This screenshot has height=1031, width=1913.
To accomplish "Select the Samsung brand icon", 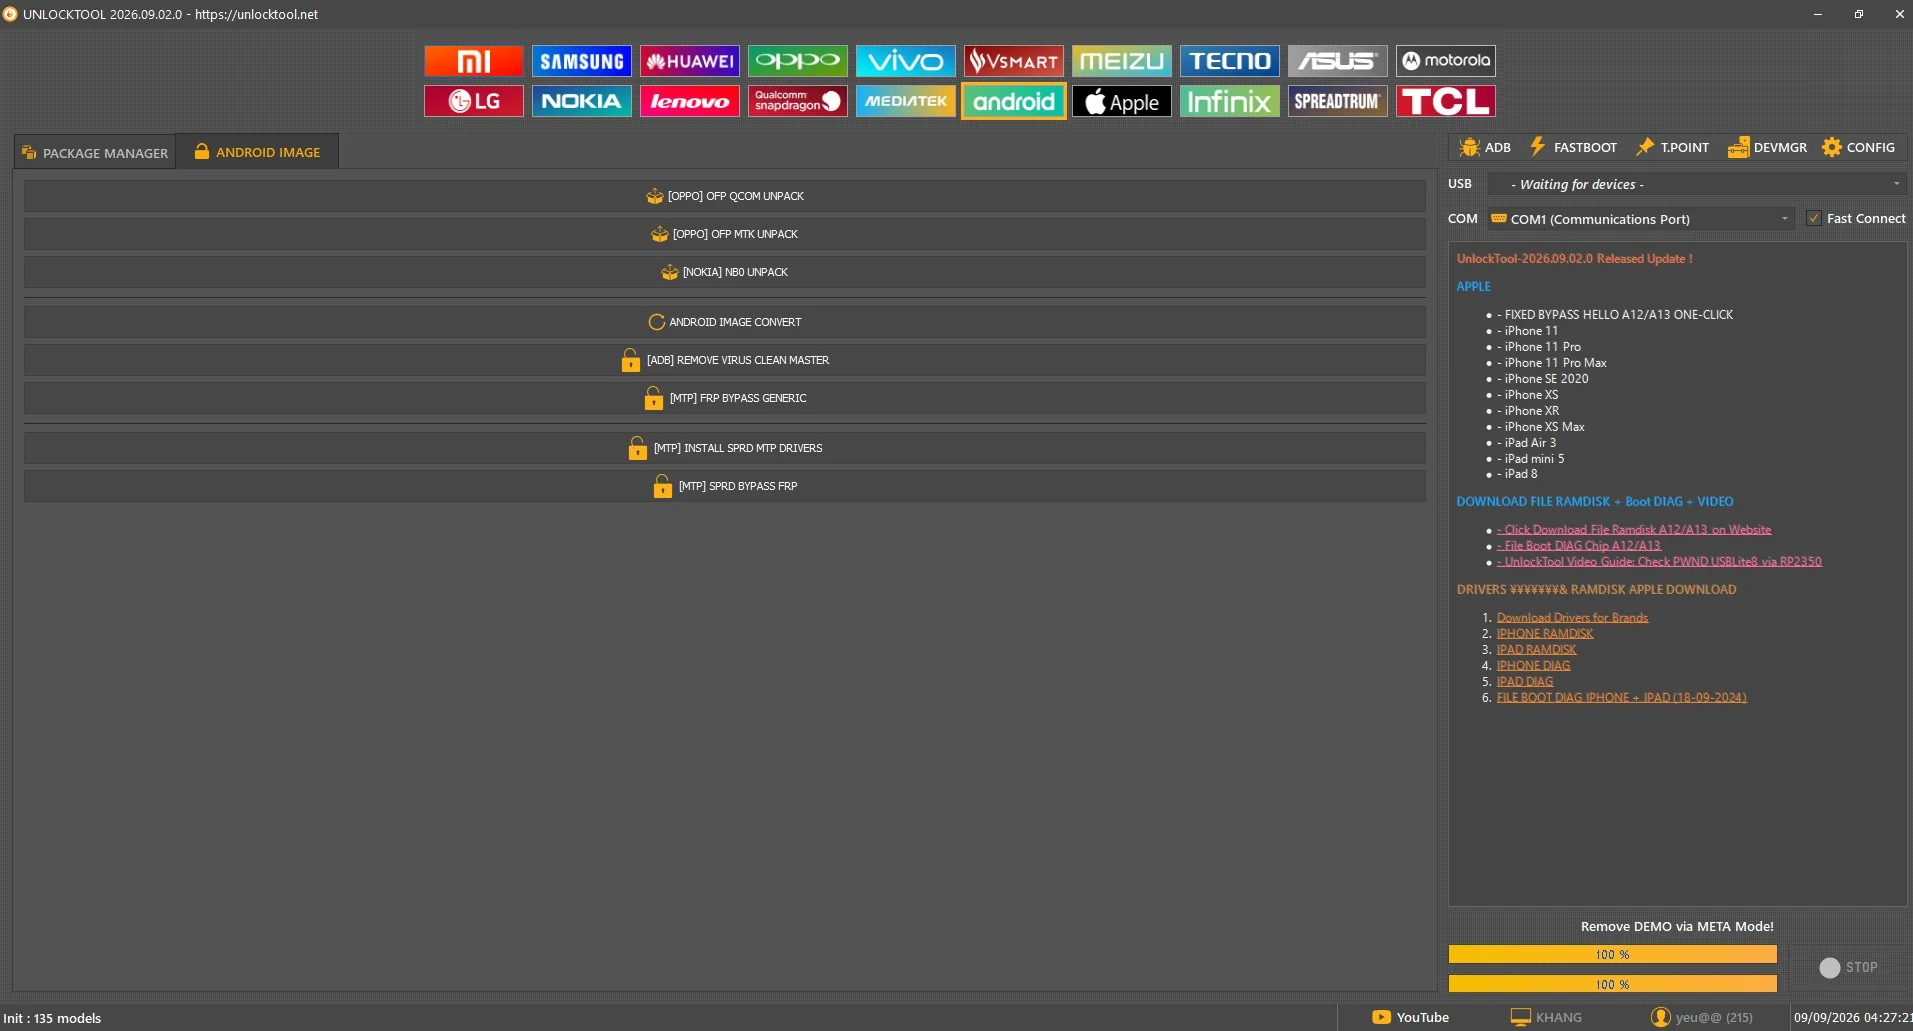I will click(581, 61).
